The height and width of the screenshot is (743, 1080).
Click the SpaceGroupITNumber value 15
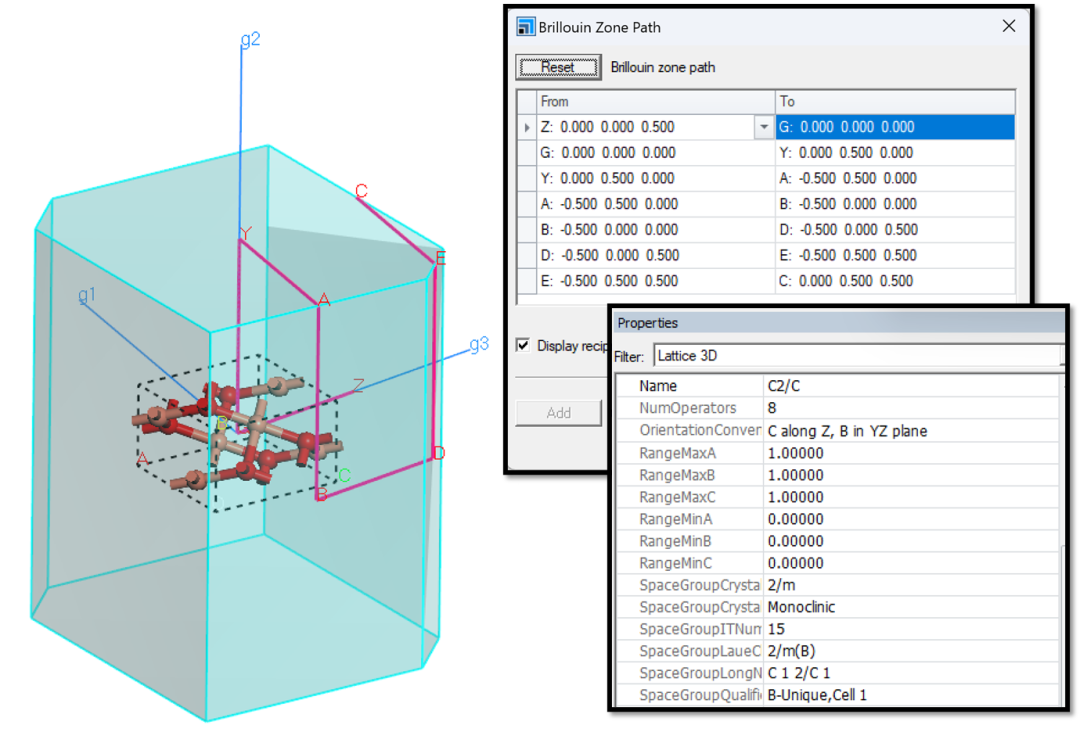pos(911,629)
